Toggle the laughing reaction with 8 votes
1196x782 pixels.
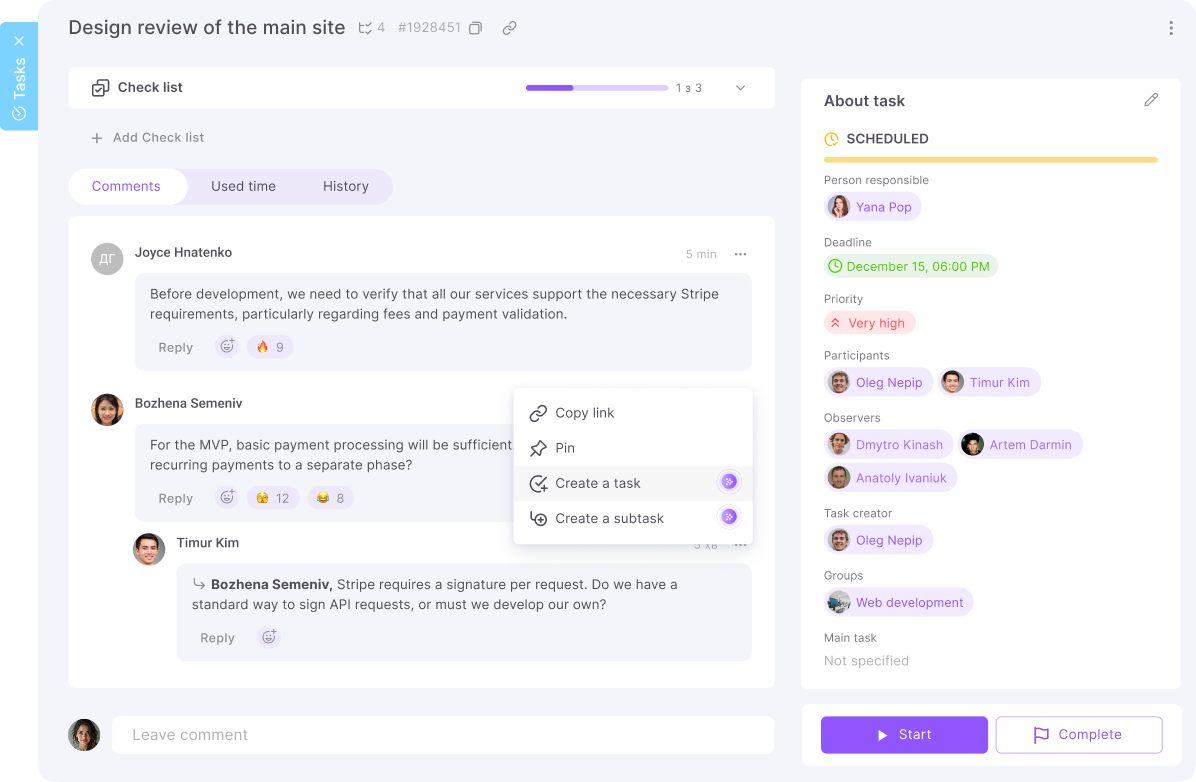pyautogui.click(x=330, y=498)
